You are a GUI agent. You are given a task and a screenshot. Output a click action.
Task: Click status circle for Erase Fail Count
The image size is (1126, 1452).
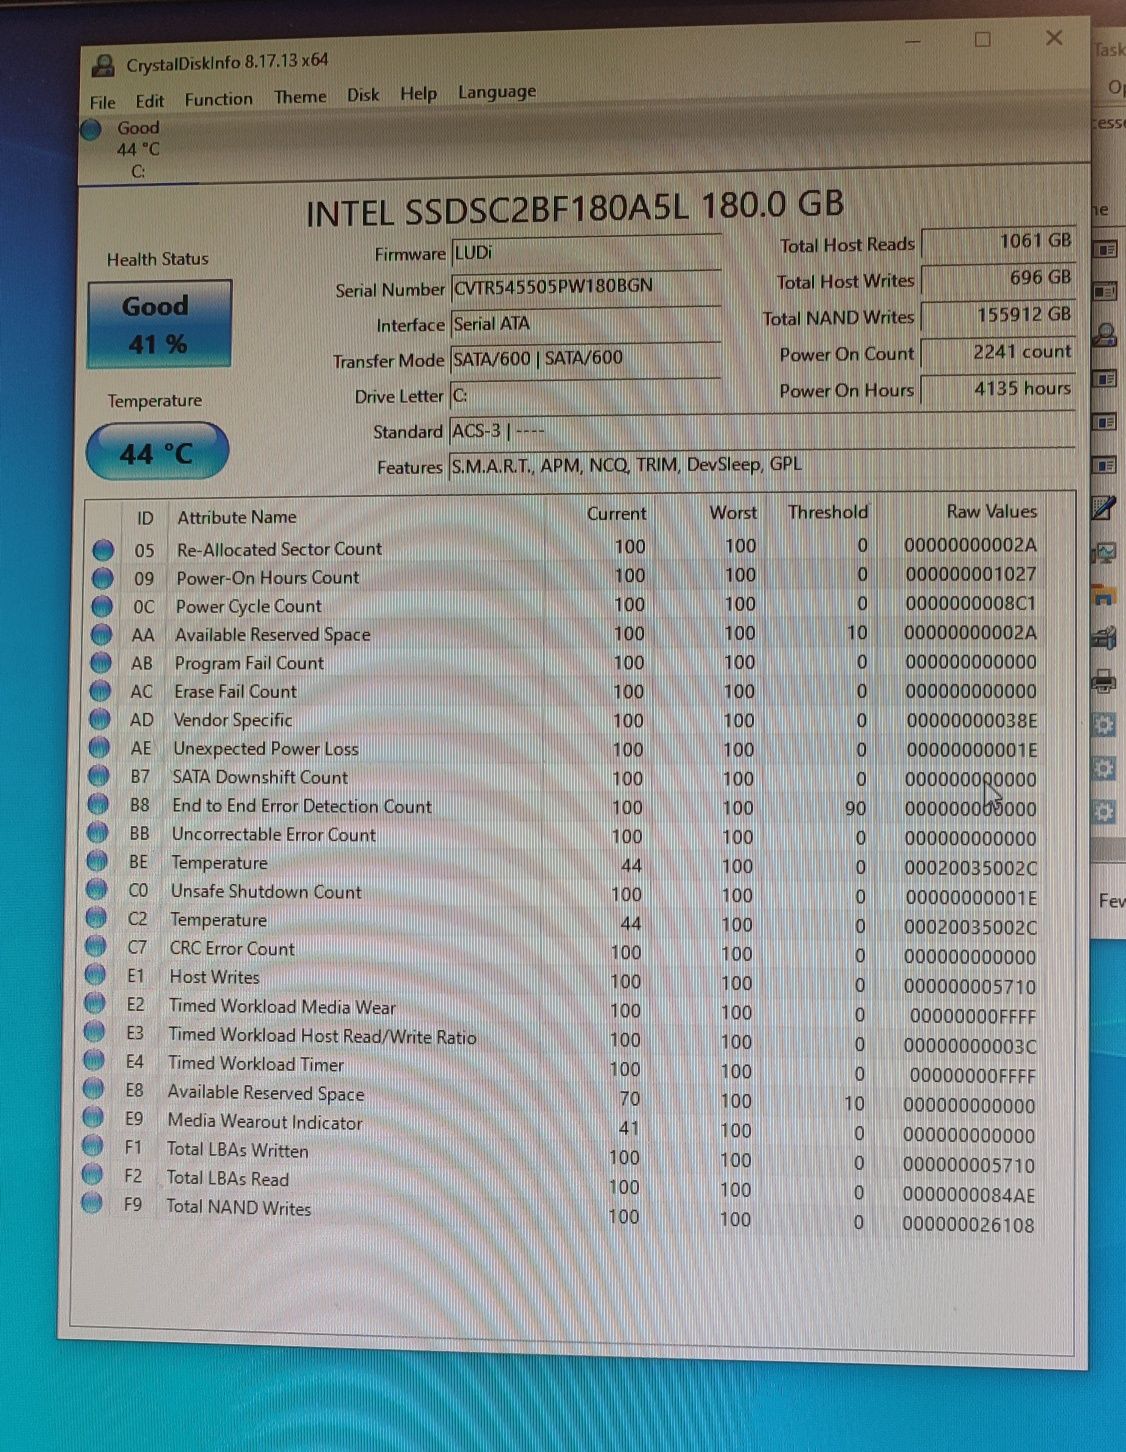tap(100, 690)
